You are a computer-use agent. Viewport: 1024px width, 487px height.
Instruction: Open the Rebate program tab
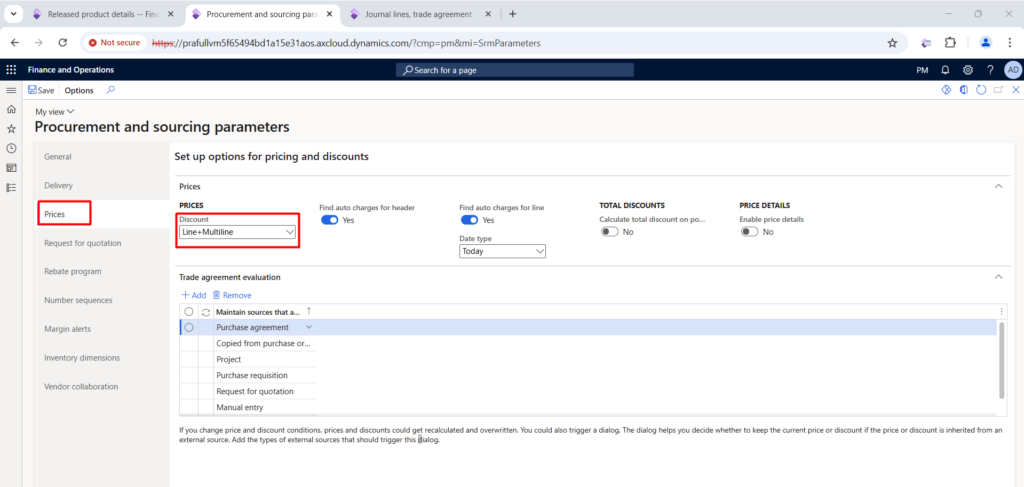[72, 272]
